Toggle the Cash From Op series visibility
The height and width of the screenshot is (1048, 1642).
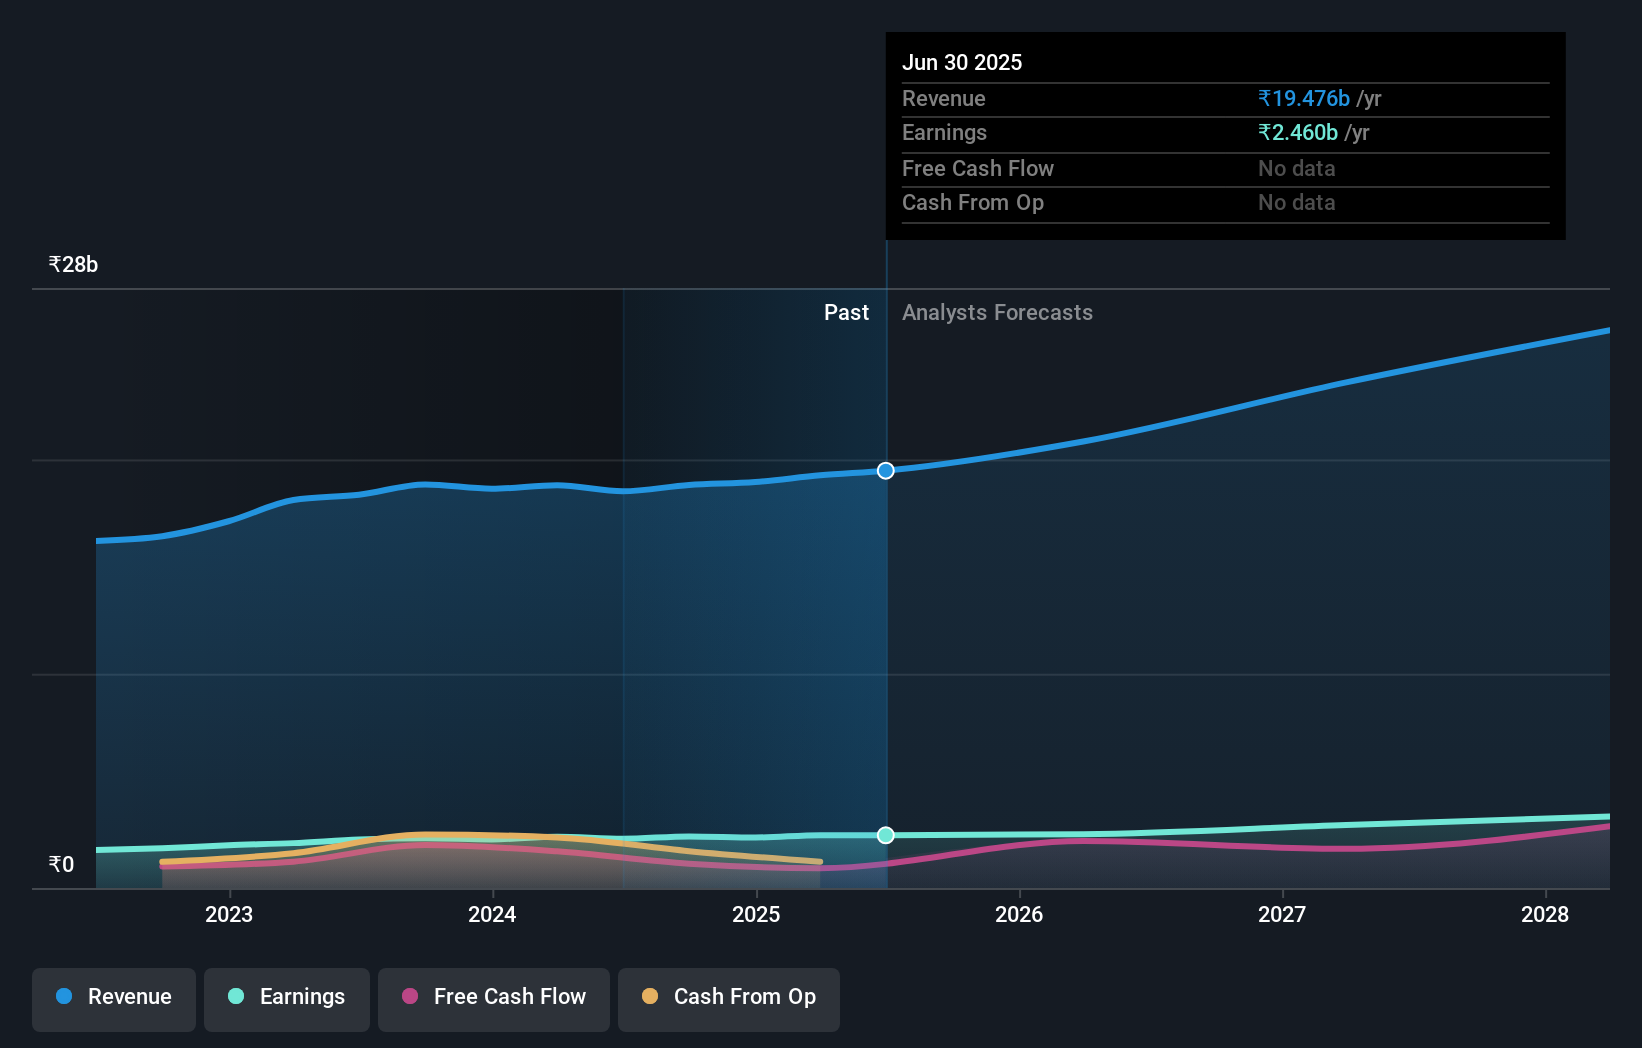click(x=728, y=999)
